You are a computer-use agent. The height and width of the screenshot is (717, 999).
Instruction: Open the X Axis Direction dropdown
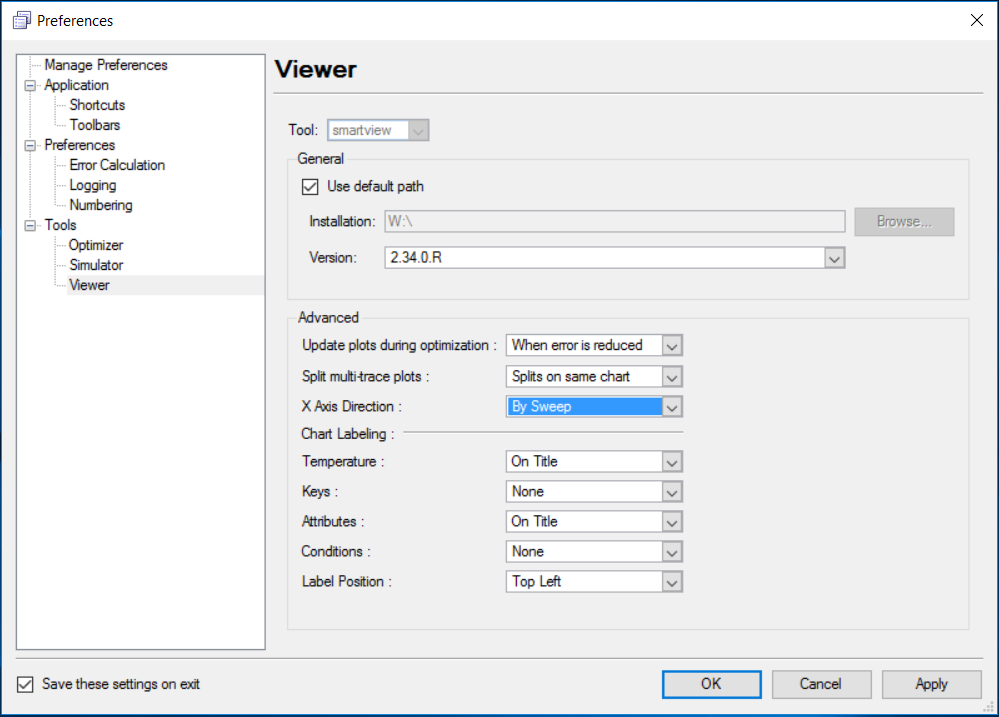pos(672,407)
